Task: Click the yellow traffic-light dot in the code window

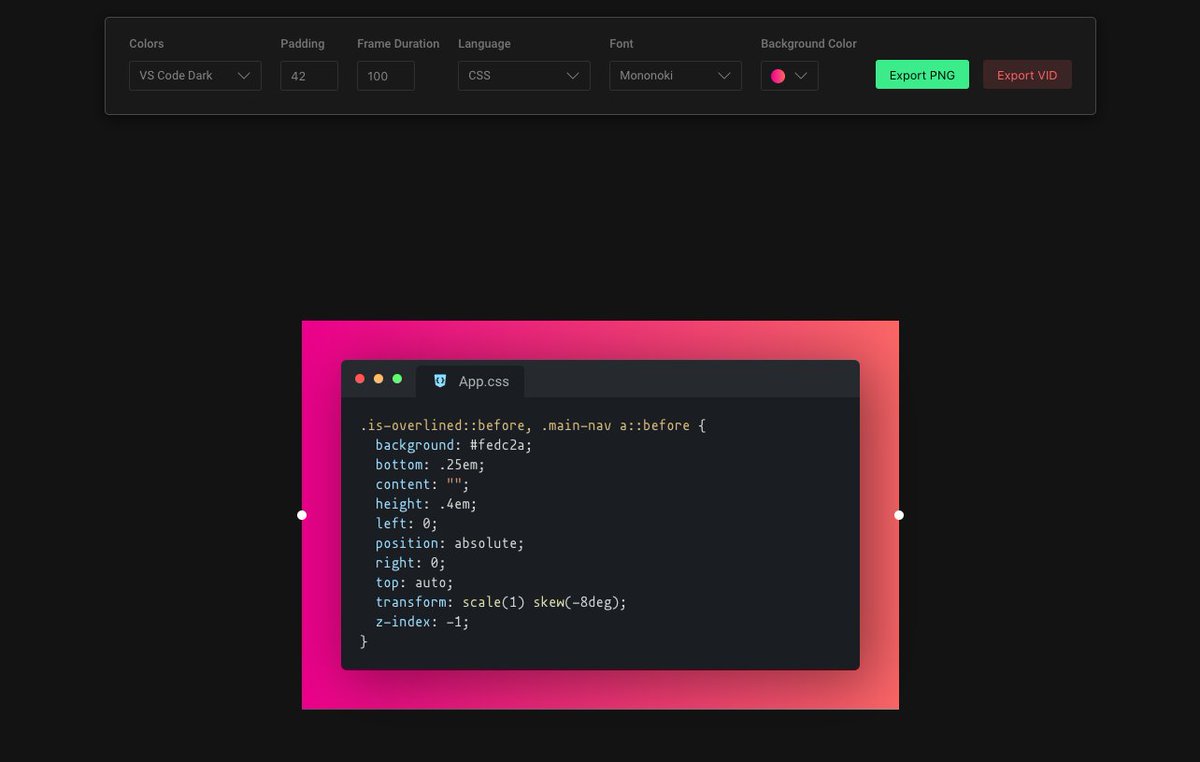Action: pyautogui.click(x=378, y=378)
